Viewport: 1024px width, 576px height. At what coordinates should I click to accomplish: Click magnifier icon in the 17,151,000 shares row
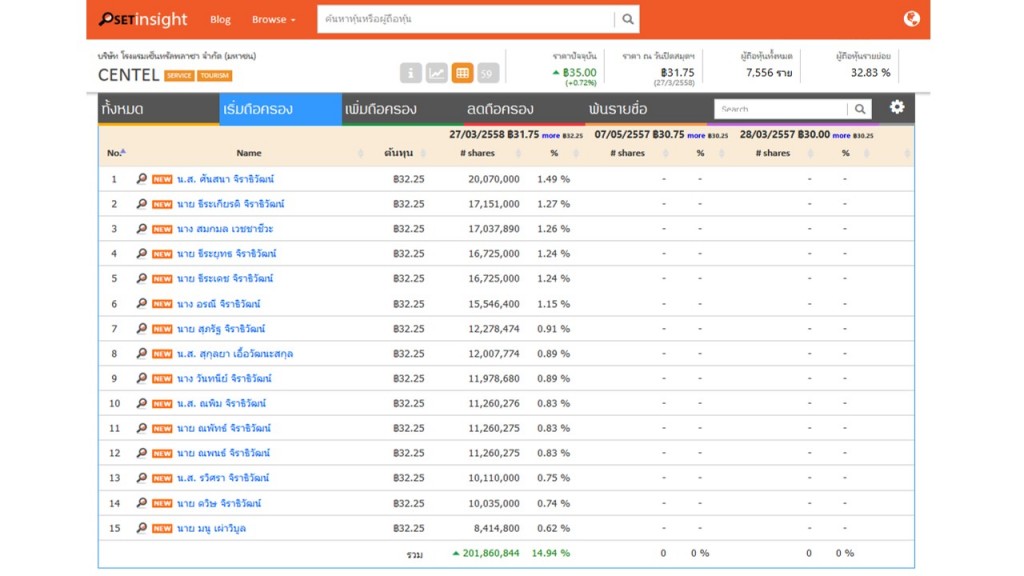pos(142,204)
